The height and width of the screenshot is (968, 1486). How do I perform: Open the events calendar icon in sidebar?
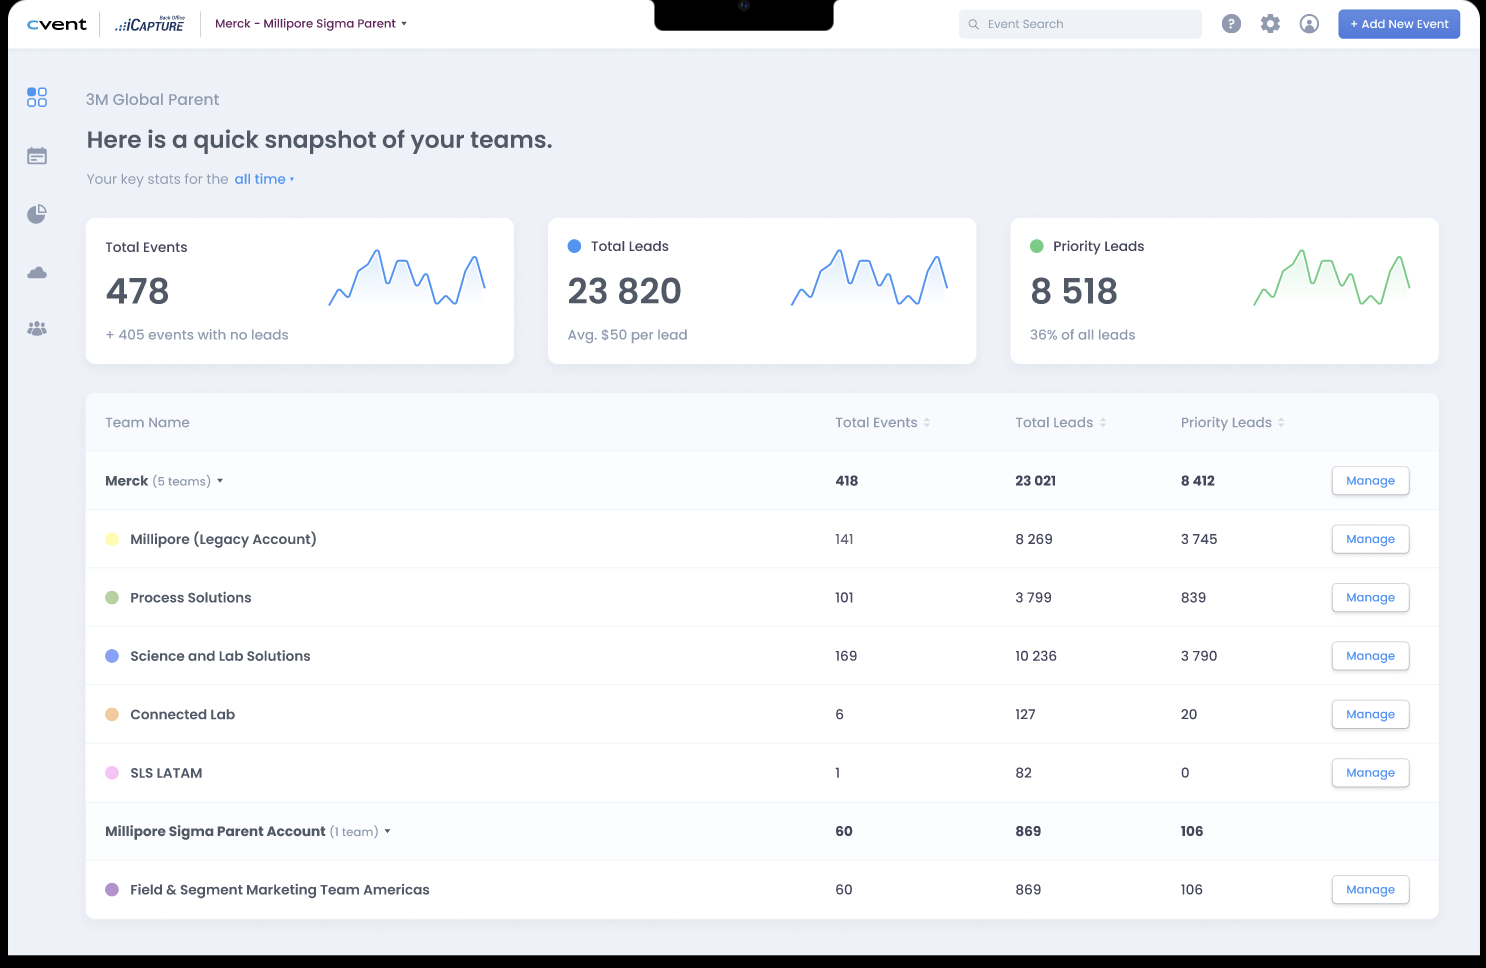(x=37, y=155)
